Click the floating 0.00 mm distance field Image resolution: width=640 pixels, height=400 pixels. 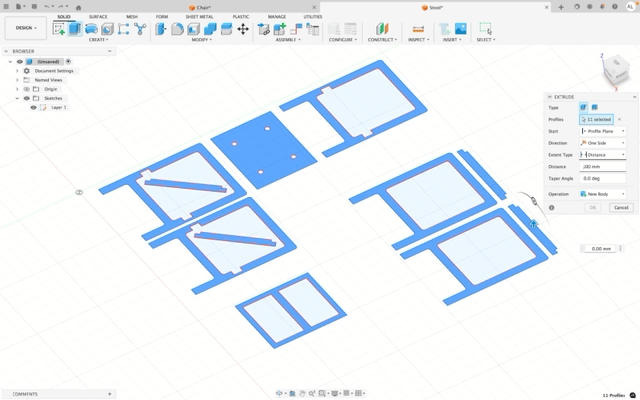600,248
